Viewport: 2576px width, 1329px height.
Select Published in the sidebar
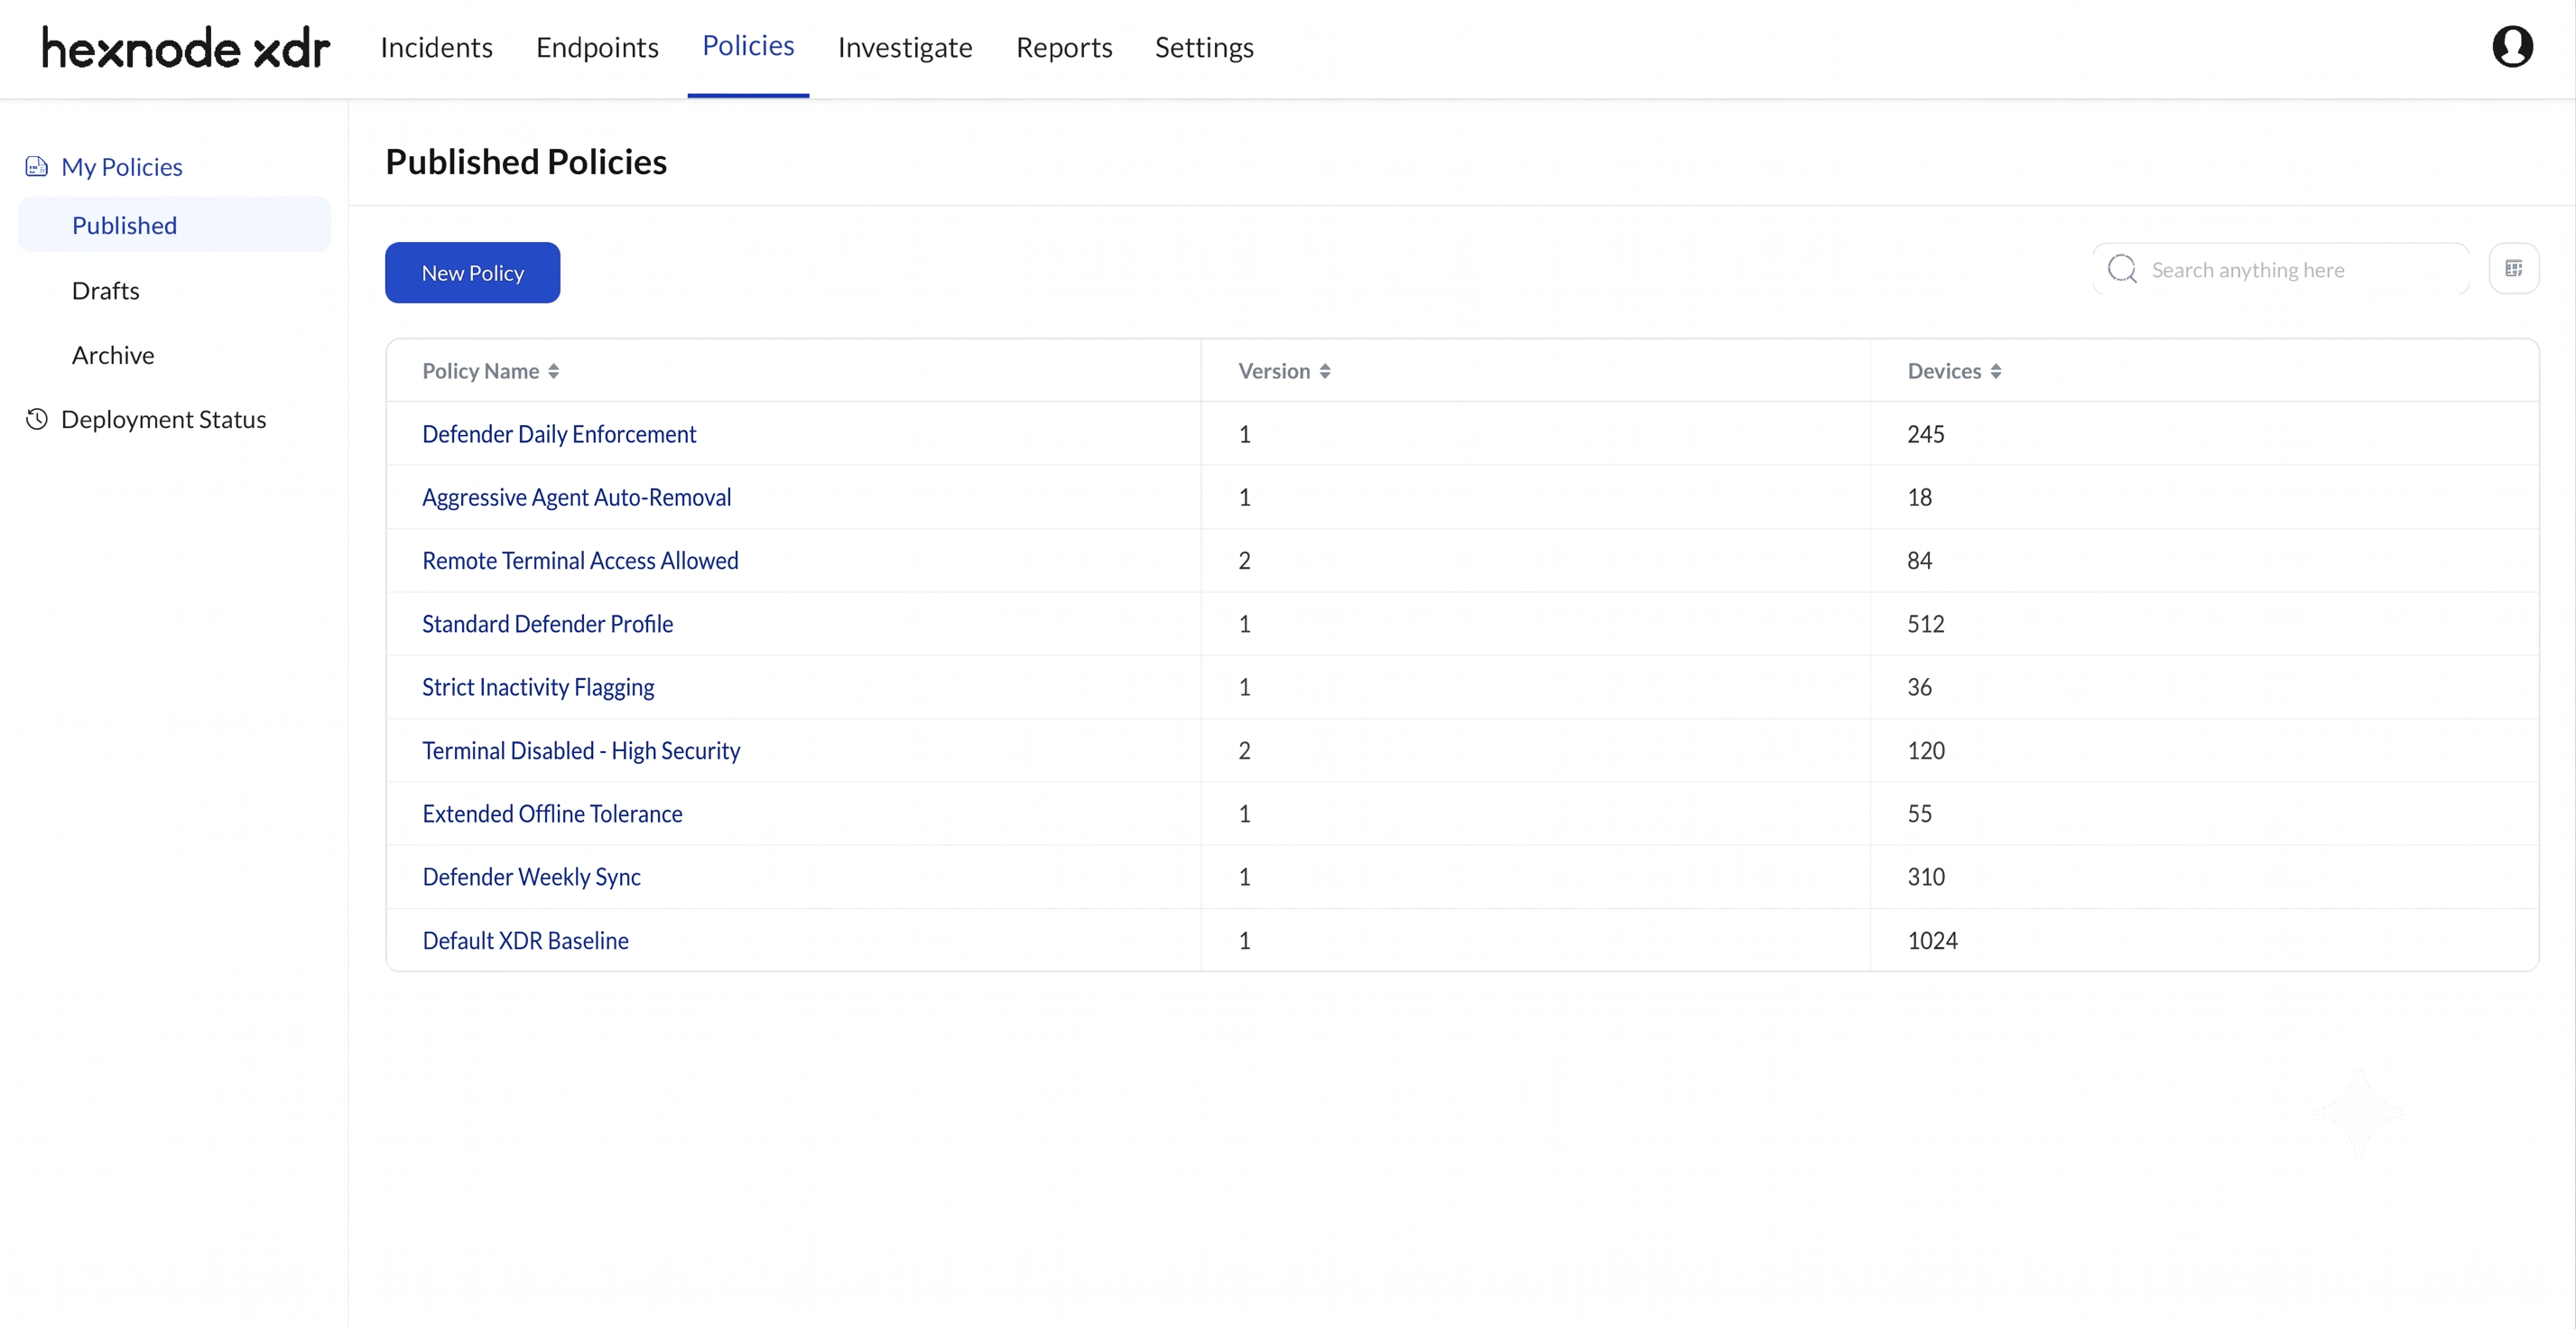click(174, 225)
